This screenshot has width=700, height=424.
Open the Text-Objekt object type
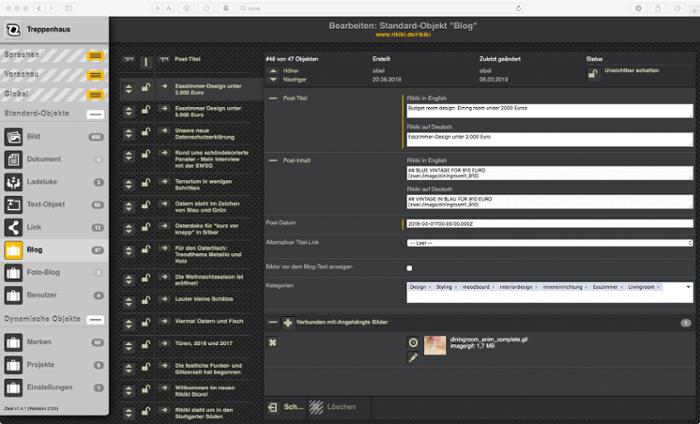pyautogui.click(x=54, y=205)
